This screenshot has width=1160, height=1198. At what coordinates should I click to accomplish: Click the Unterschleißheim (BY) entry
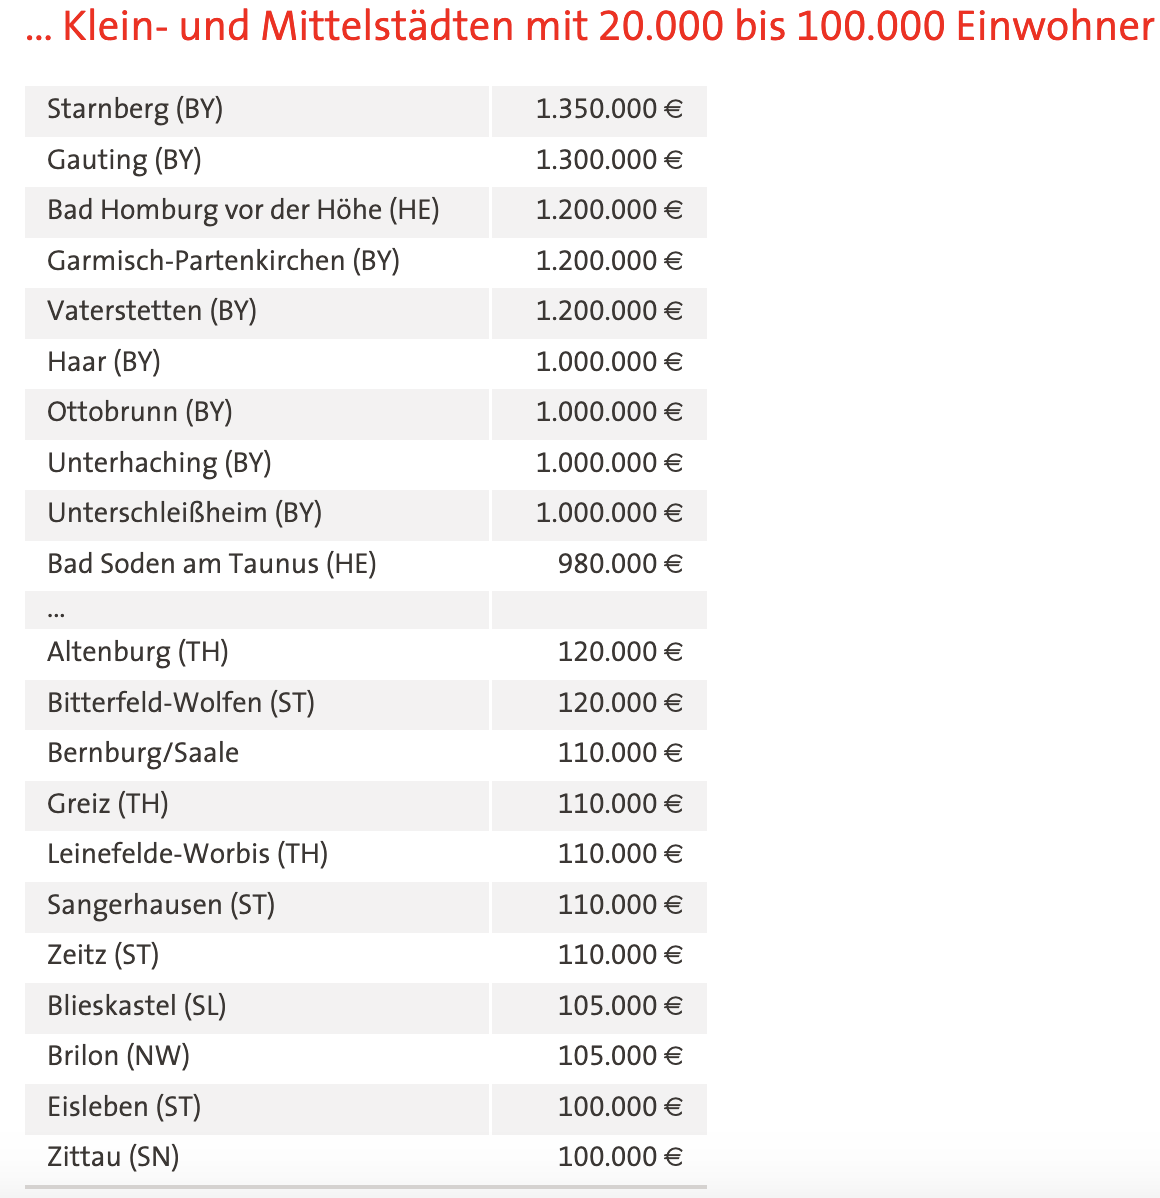[x=184, y=513]
